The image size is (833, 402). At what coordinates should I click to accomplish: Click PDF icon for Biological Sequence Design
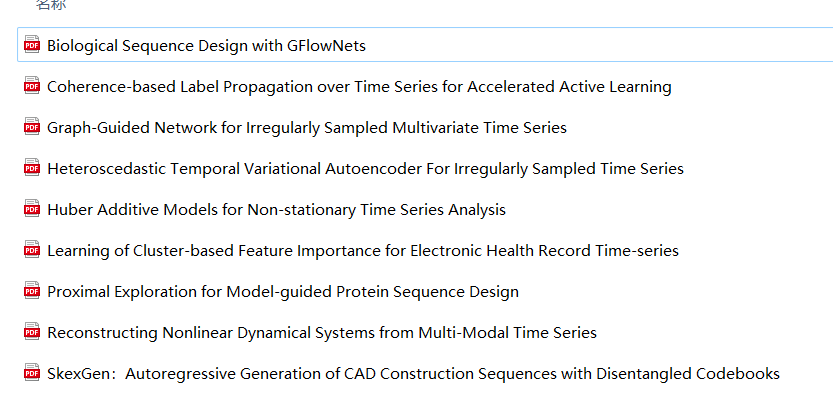(x=32, y=45)
